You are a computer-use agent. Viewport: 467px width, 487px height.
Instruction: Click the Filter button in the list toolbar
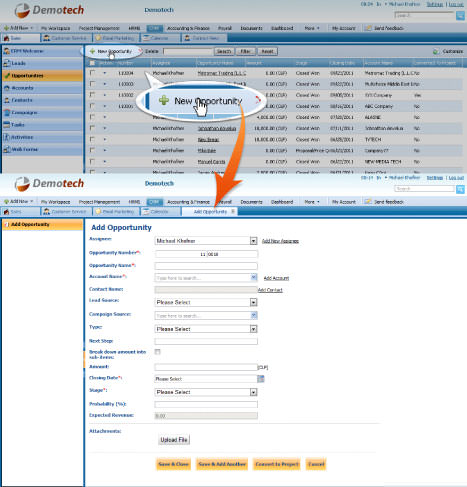click(x=246, y=51)
